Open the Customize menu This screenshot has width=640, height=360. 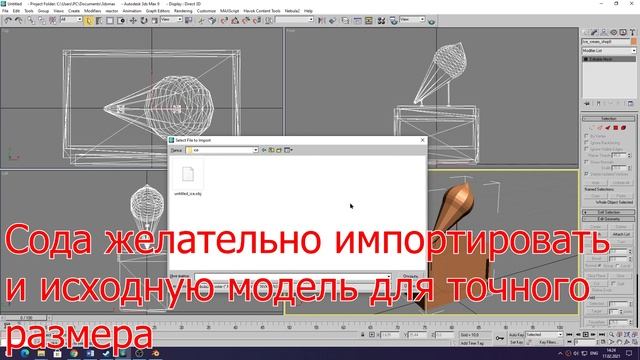[206, 11]
